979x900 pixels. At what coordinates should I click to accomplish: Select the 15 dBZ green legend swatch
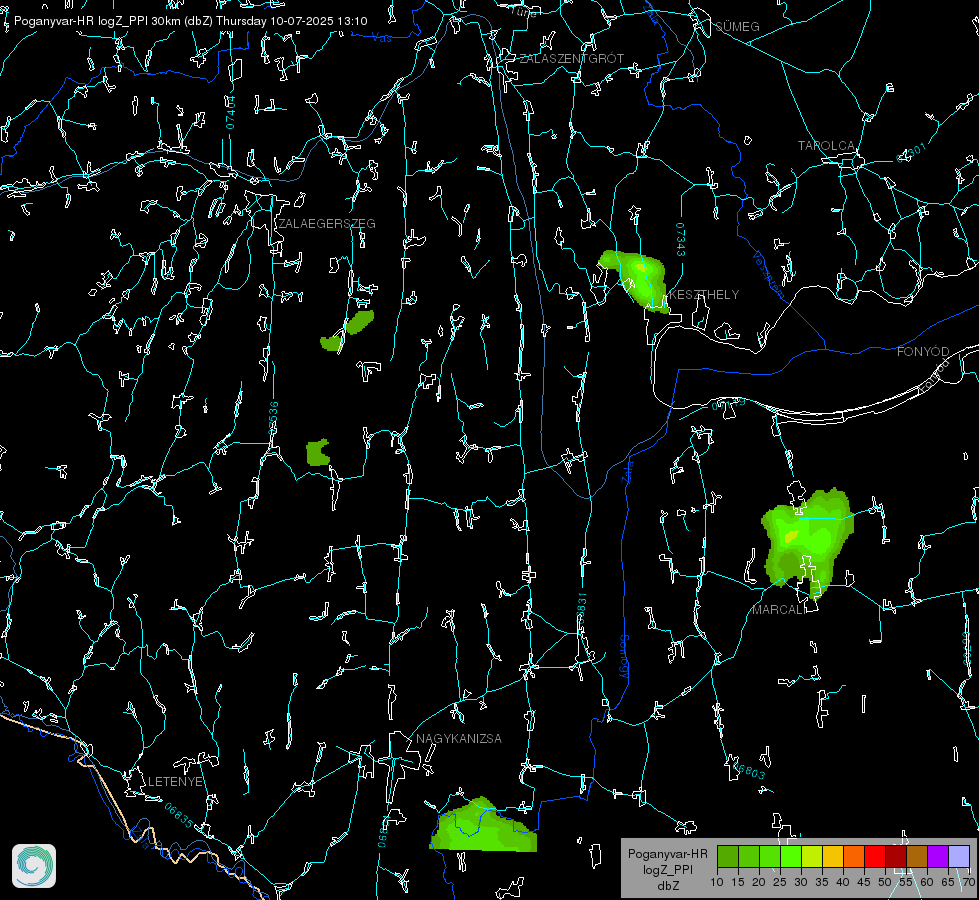(749, 856)
